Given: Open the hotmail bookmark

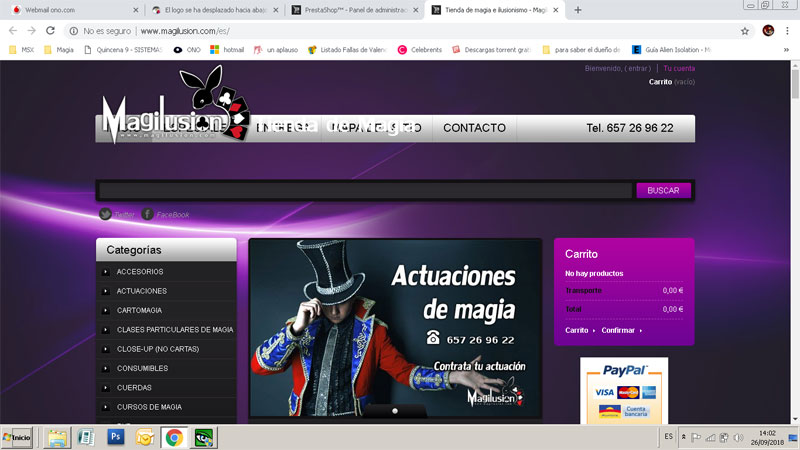Looking at the screenshot, I should pos(227,49).
